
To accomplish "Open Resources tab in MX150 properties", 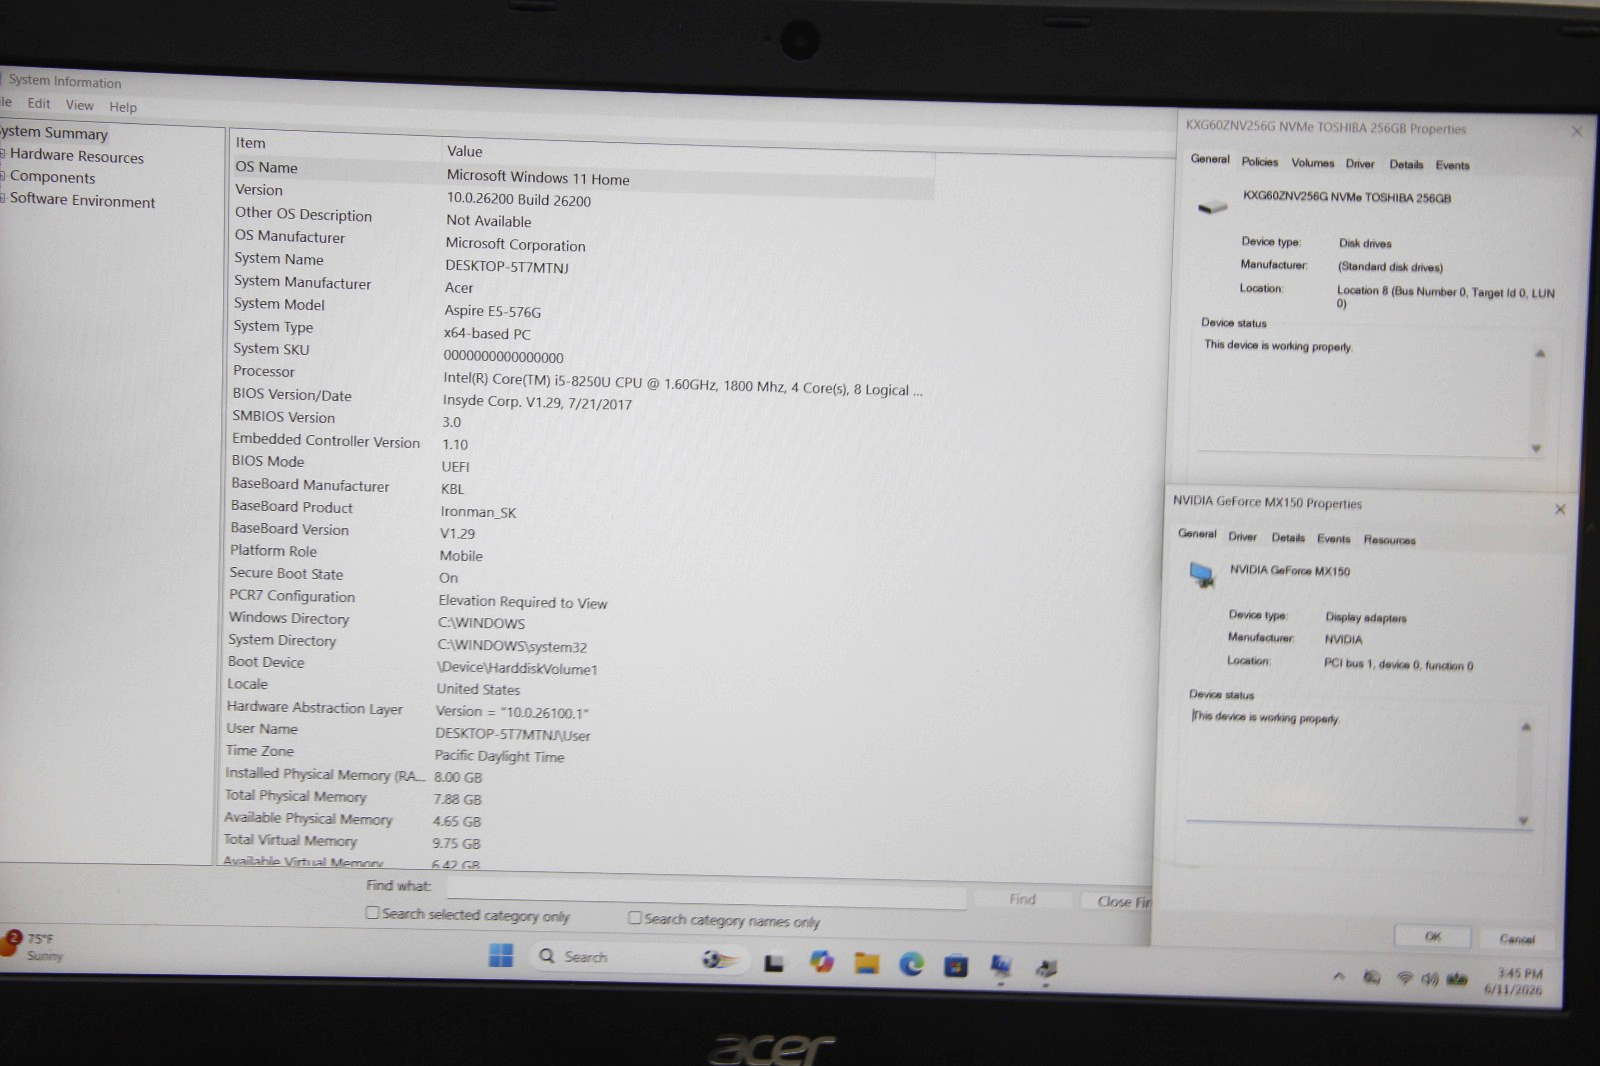I will click(1389, 540).
